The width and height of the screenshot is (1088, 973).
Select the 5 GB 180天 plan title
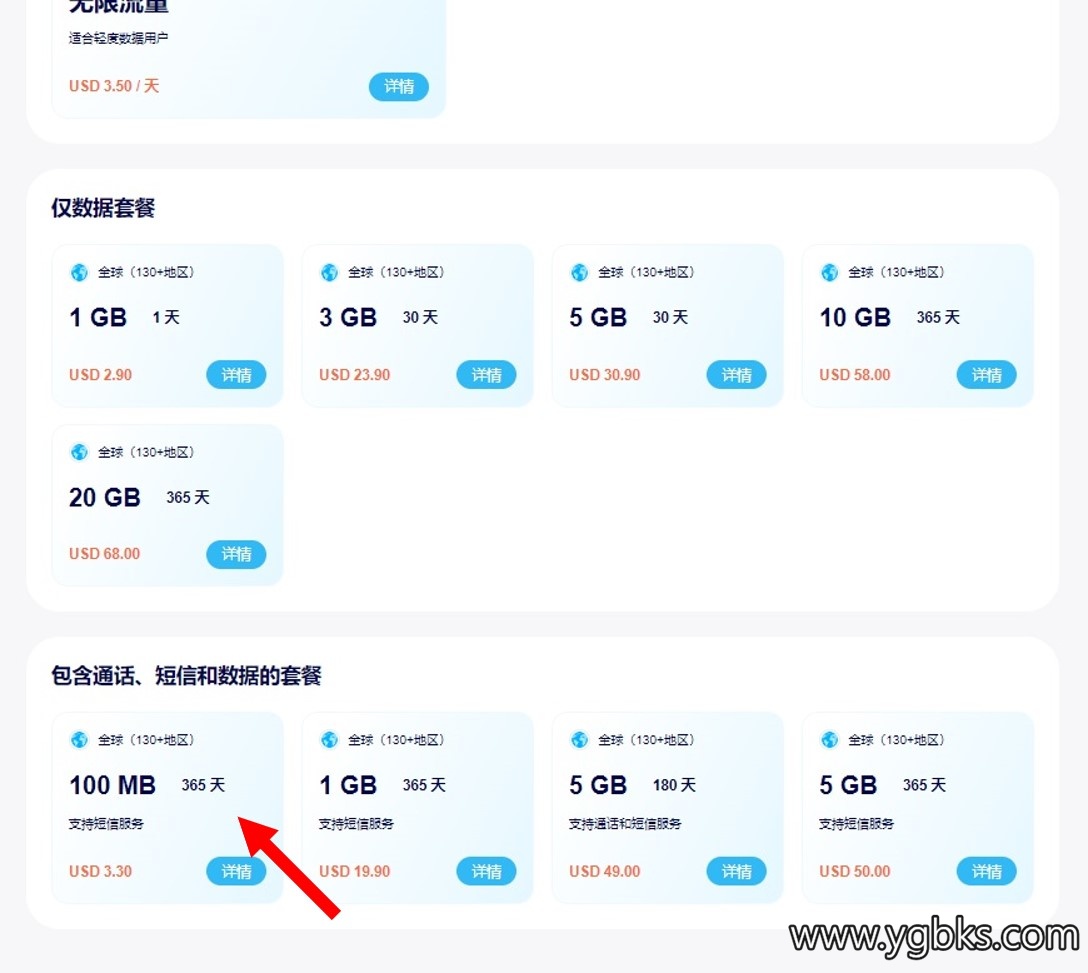pos(632,785)
